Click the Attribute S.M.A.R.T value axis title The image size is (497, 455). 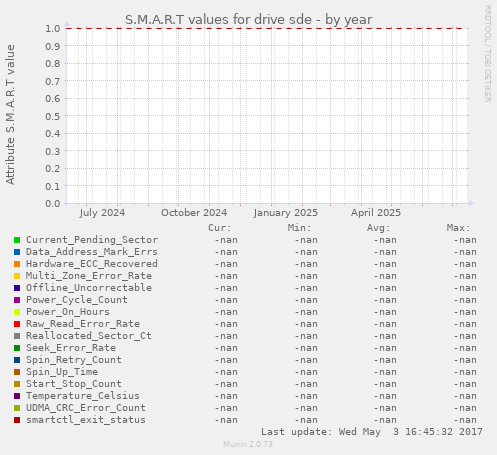10,115
